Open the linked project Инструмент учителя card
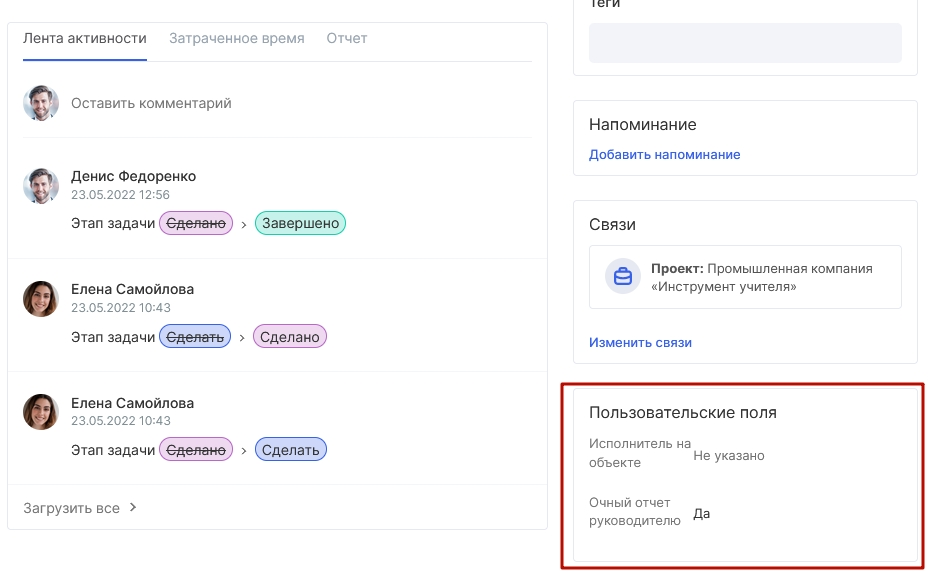The image size is (930, 572). point(745,277)
